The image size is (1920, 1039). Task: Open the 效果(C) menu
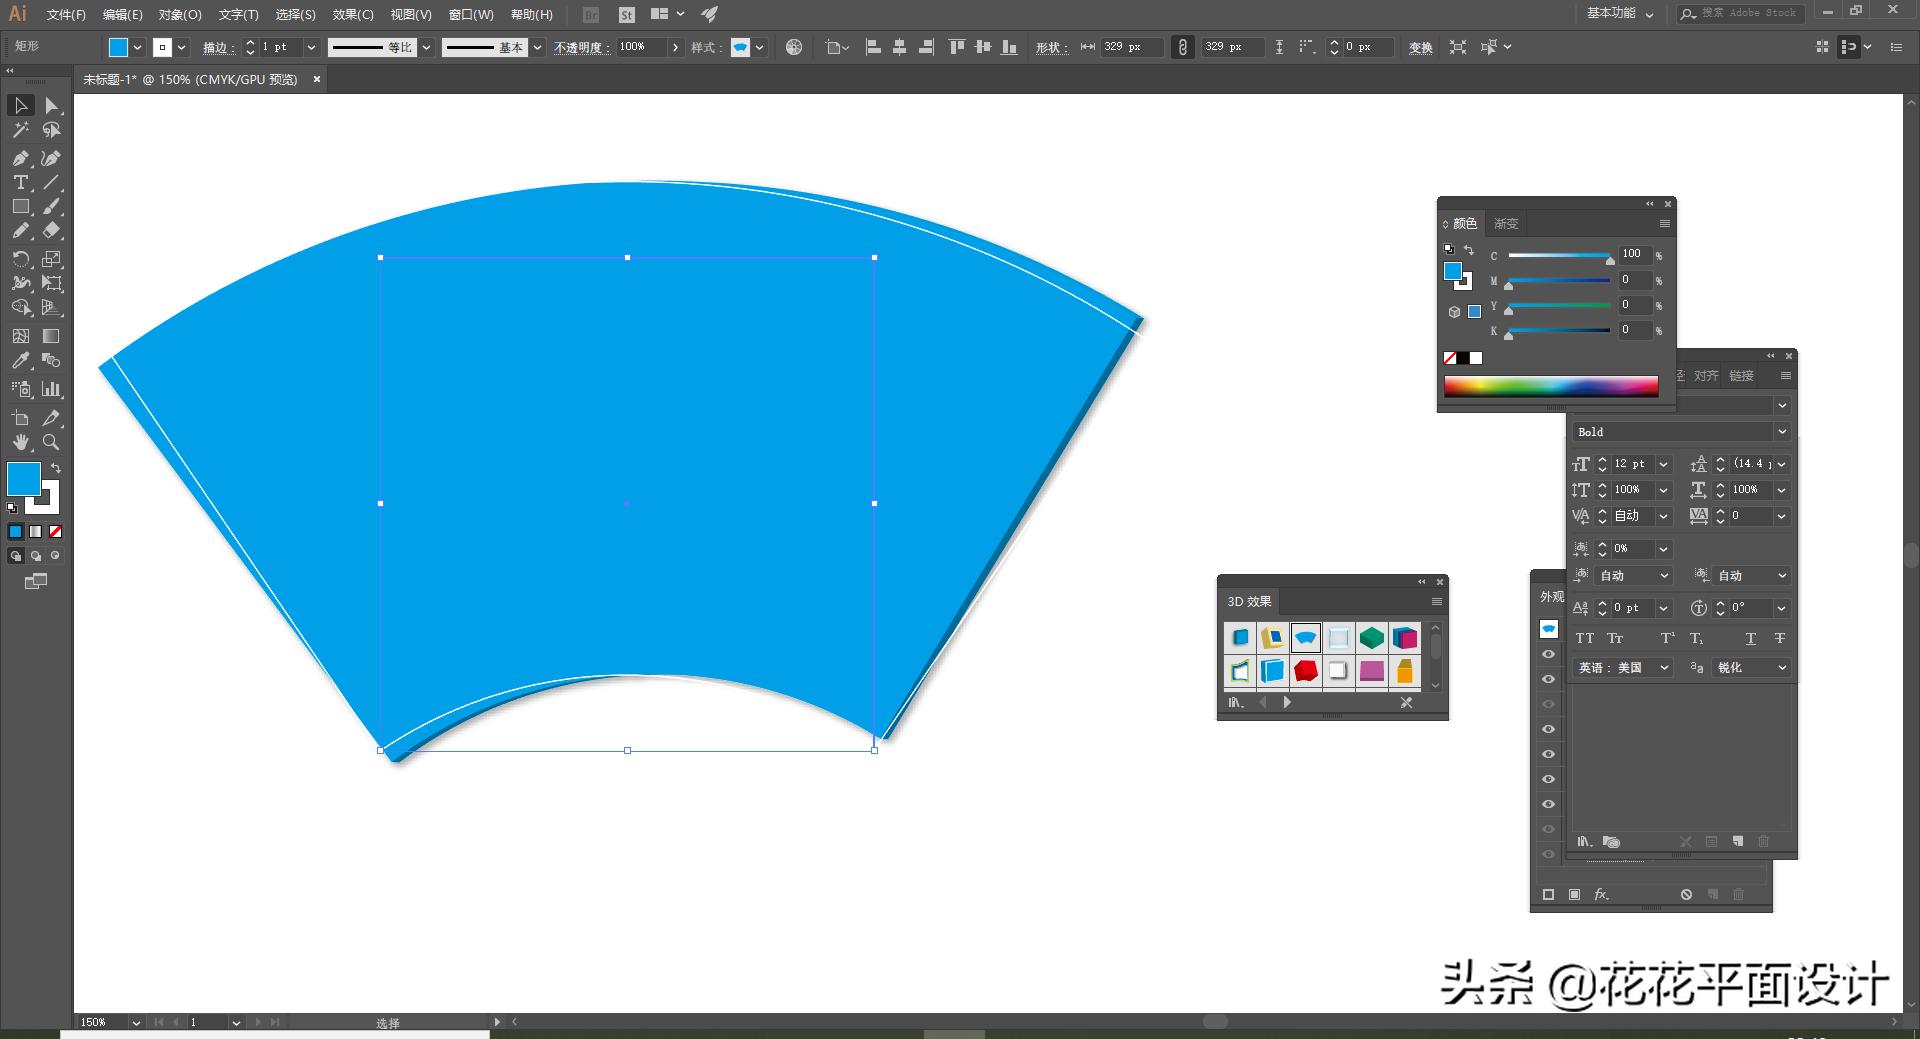(352, 15)
